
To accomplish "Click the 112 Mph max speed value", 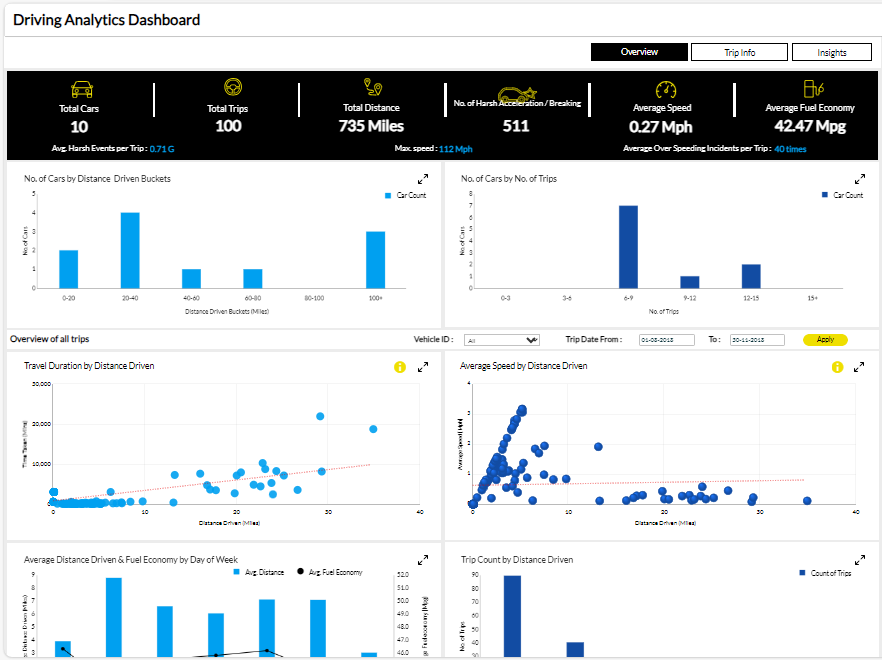I will pos(456,149).
